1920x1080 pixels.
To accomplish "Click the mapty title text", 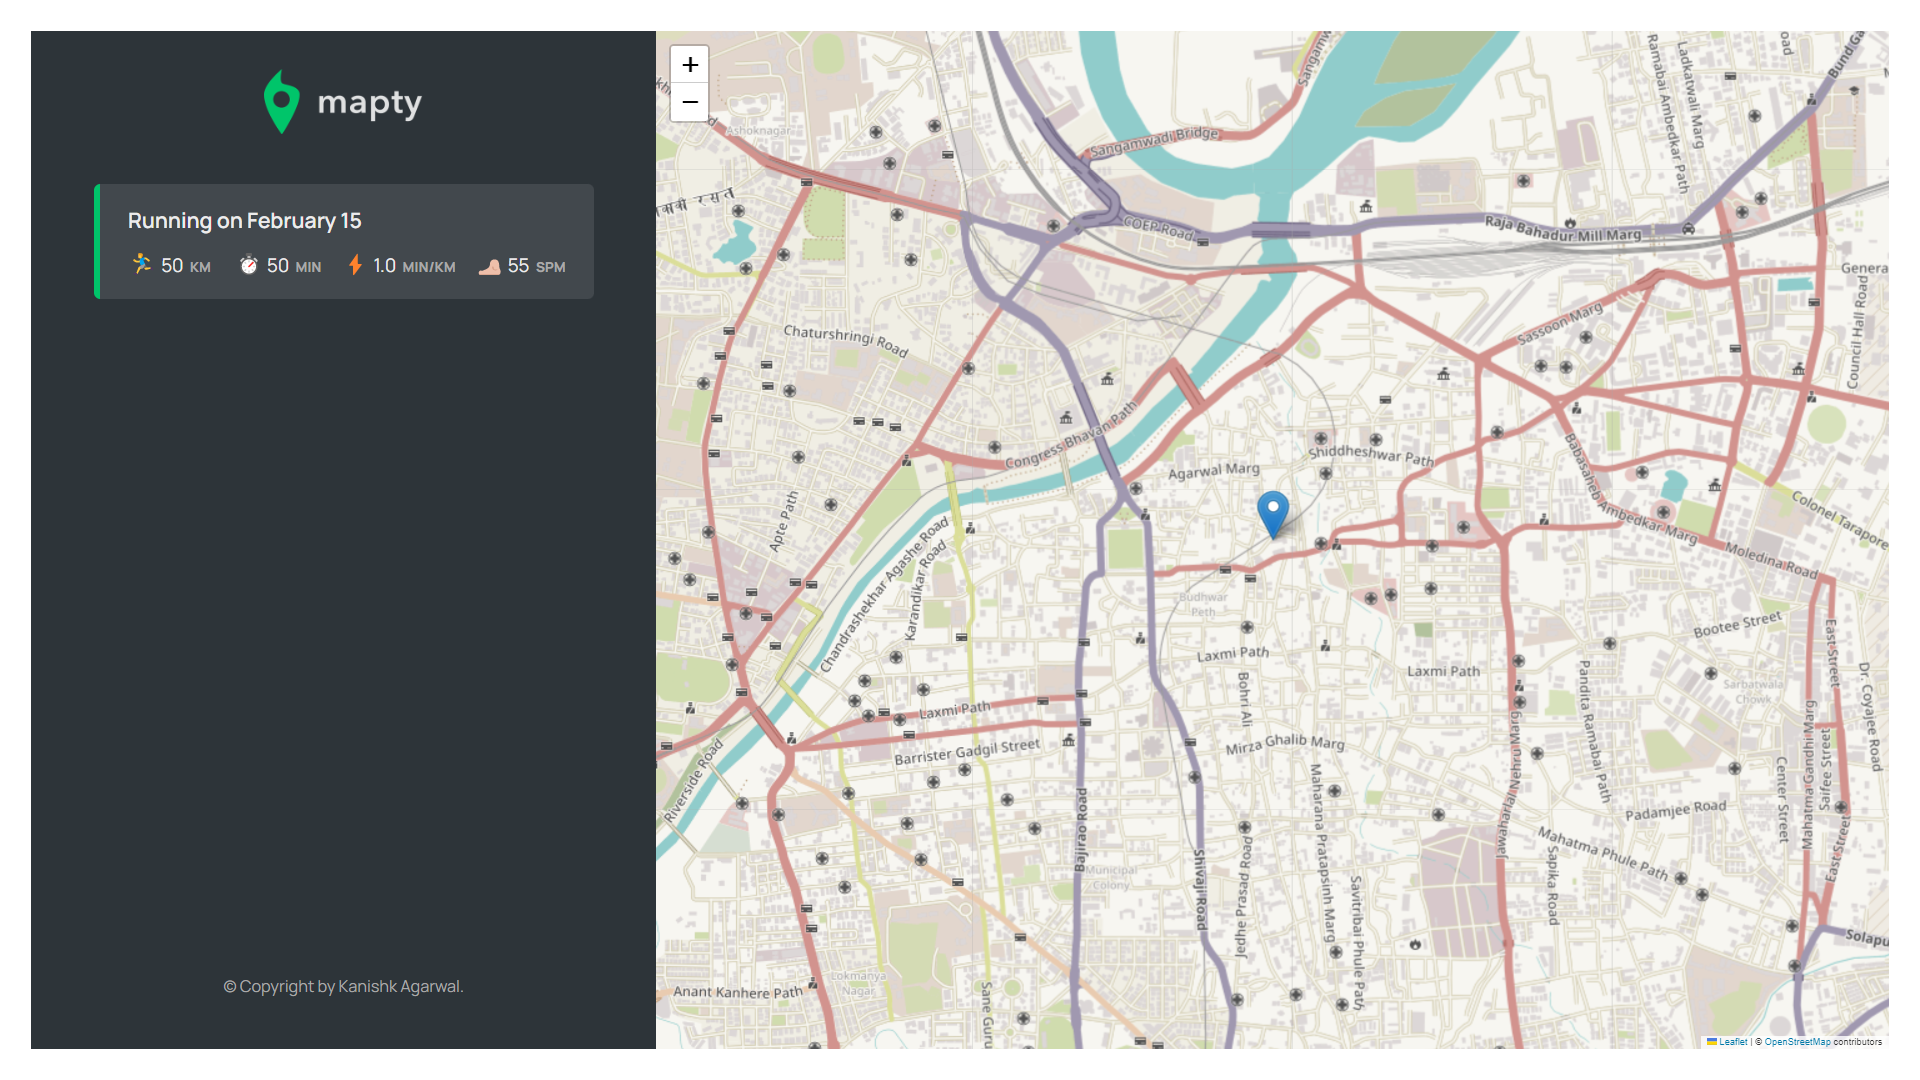I will click(x=369, y=102).
